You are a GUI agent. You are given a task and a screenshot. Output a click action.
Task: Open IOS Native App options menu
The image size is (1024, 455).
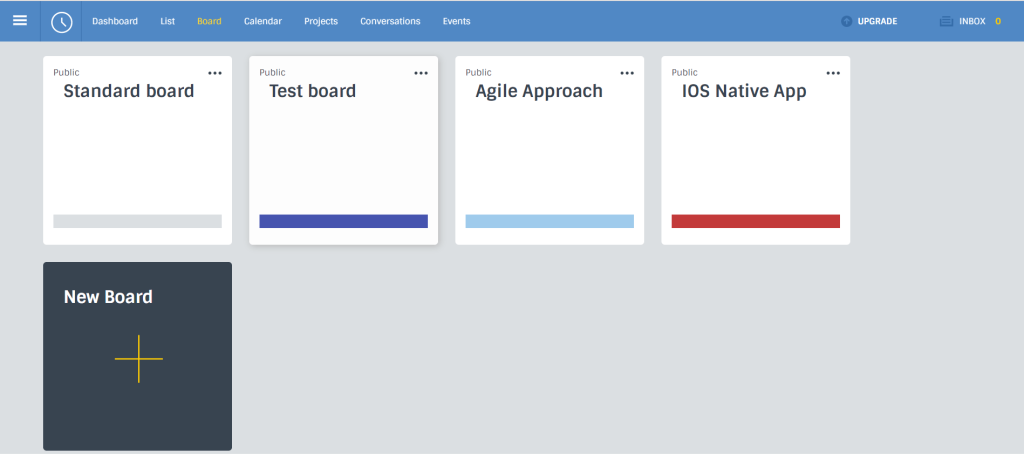pos(833,73)
